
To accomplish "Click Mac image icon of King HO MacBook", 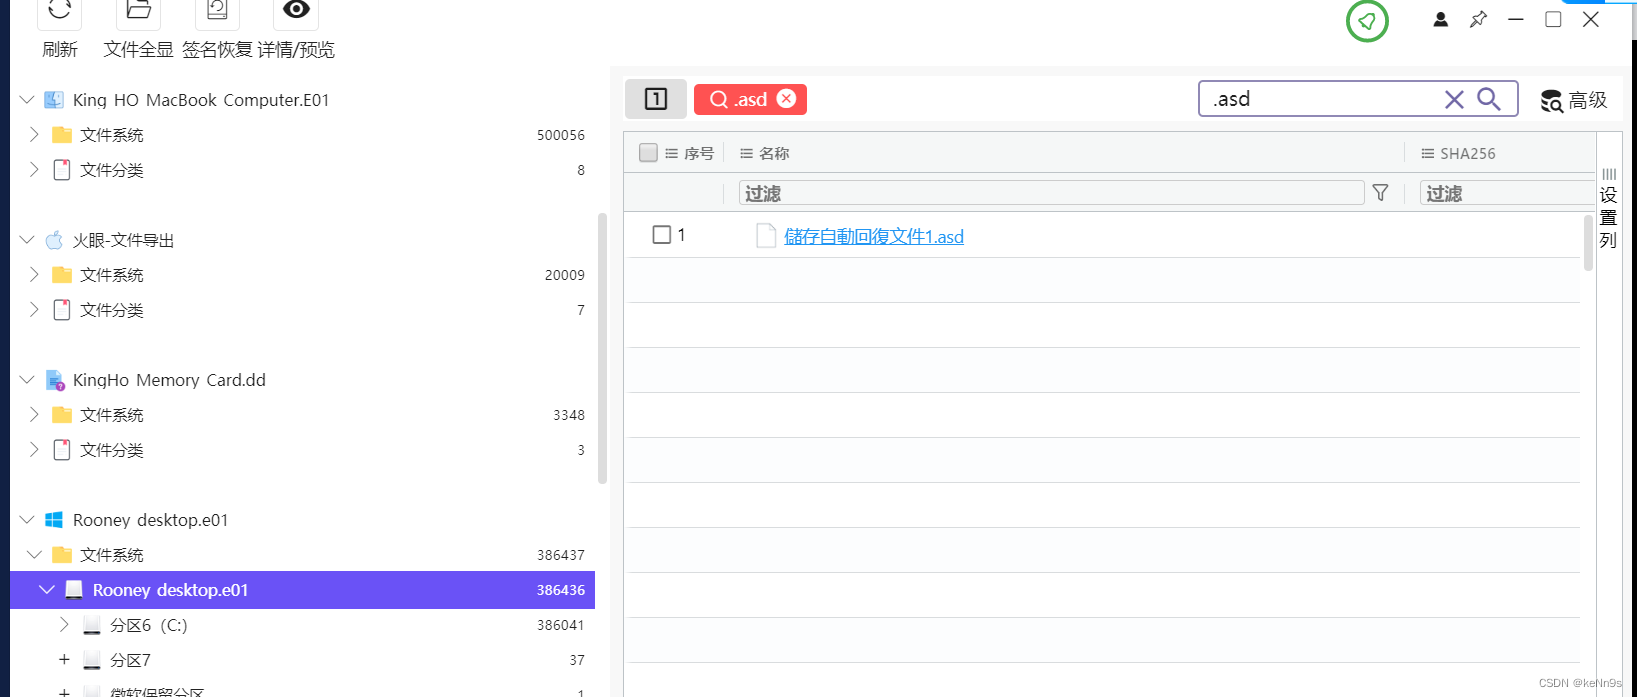I will [54, 100].
